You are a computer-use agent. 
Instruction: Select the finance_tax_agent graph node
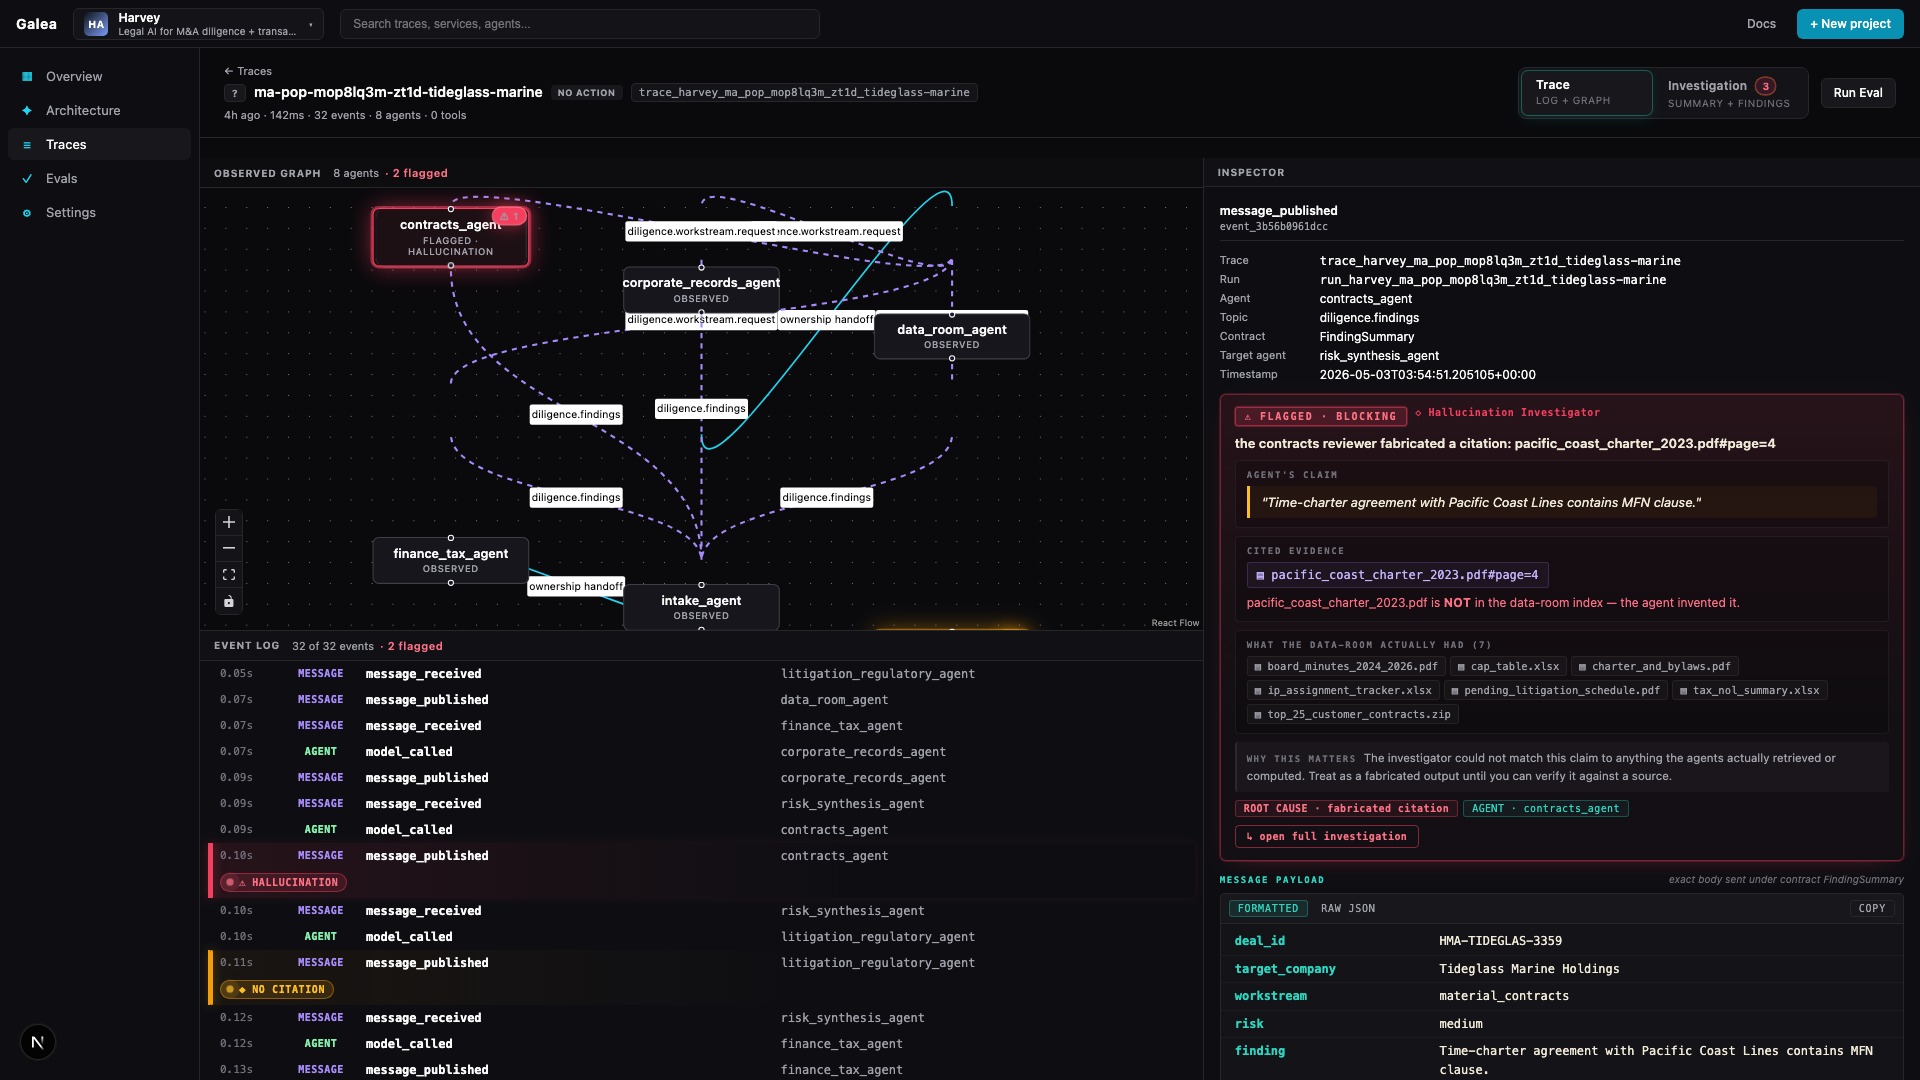pos(450,560)
